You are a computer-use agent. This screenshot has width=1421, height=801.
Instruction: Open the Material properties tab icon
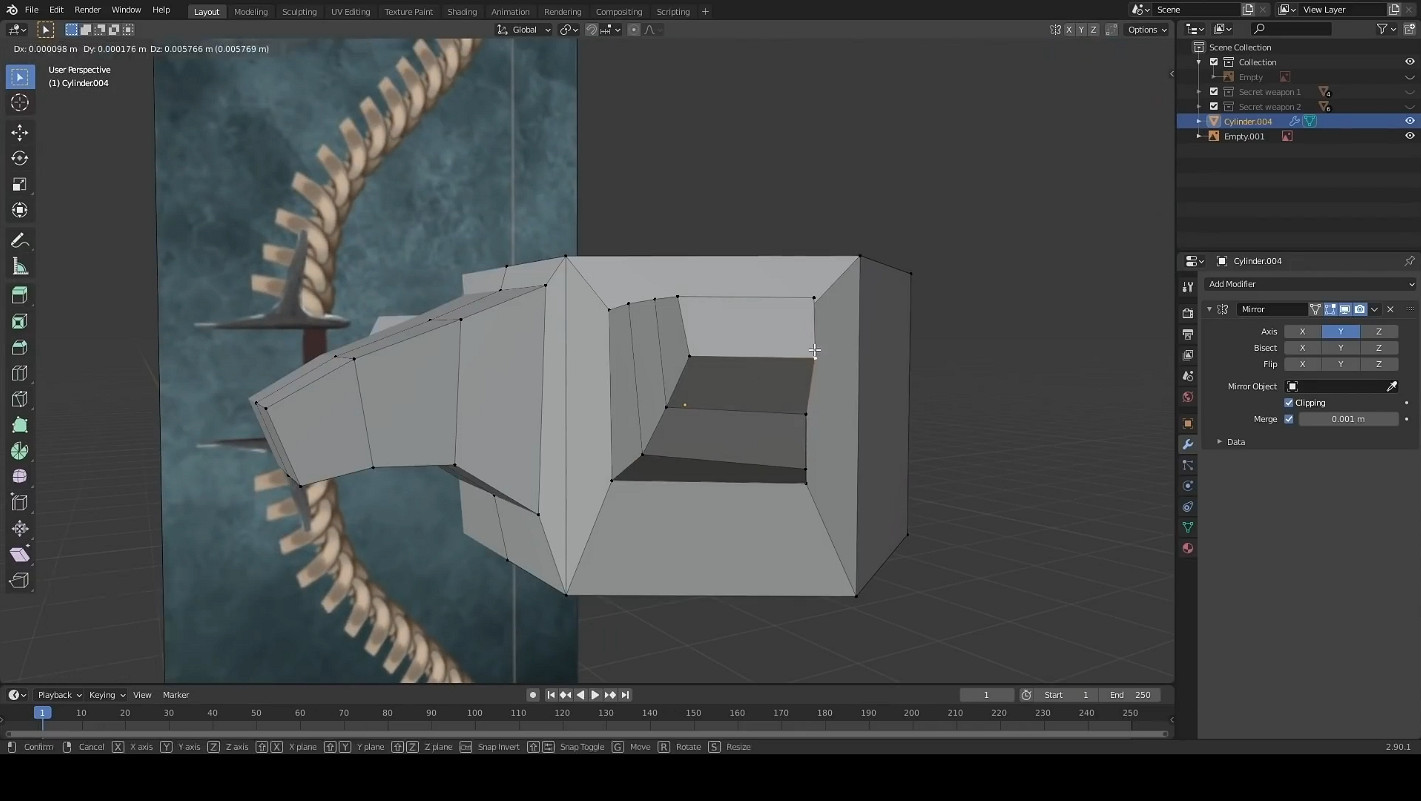click(x=1188, y=548)
